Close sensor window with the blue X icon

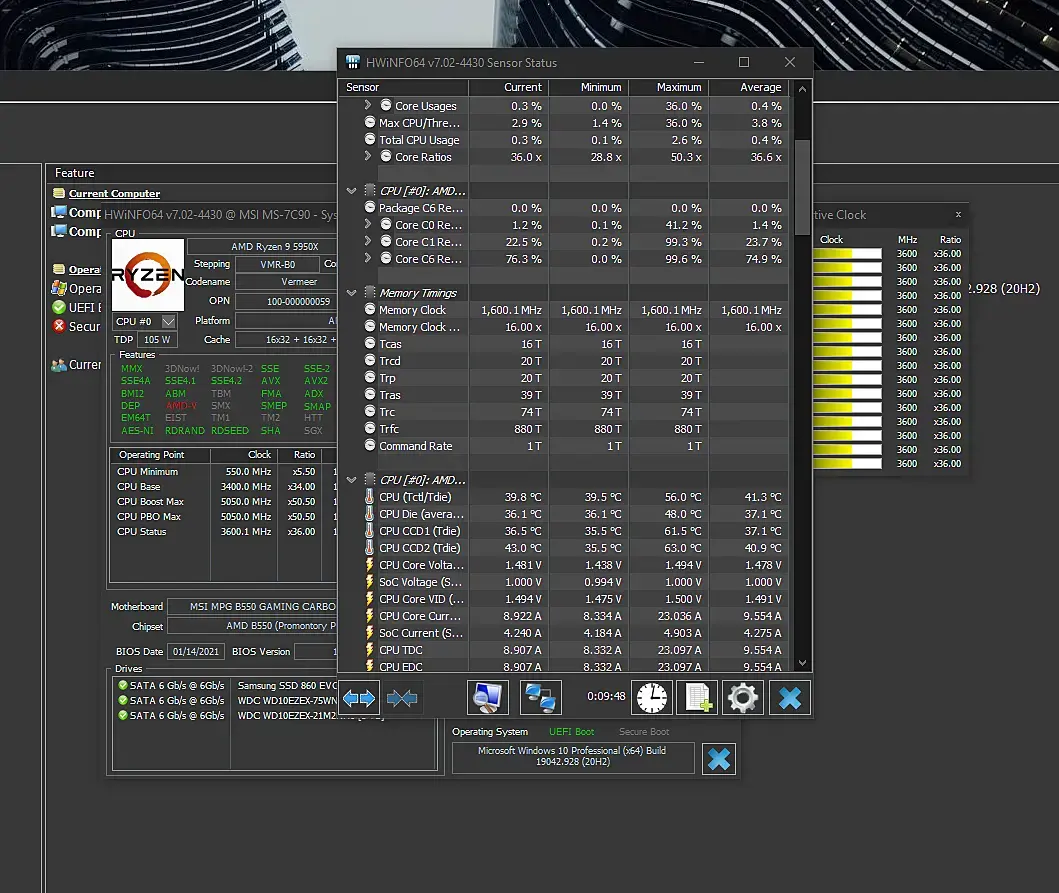pos(790,697)
